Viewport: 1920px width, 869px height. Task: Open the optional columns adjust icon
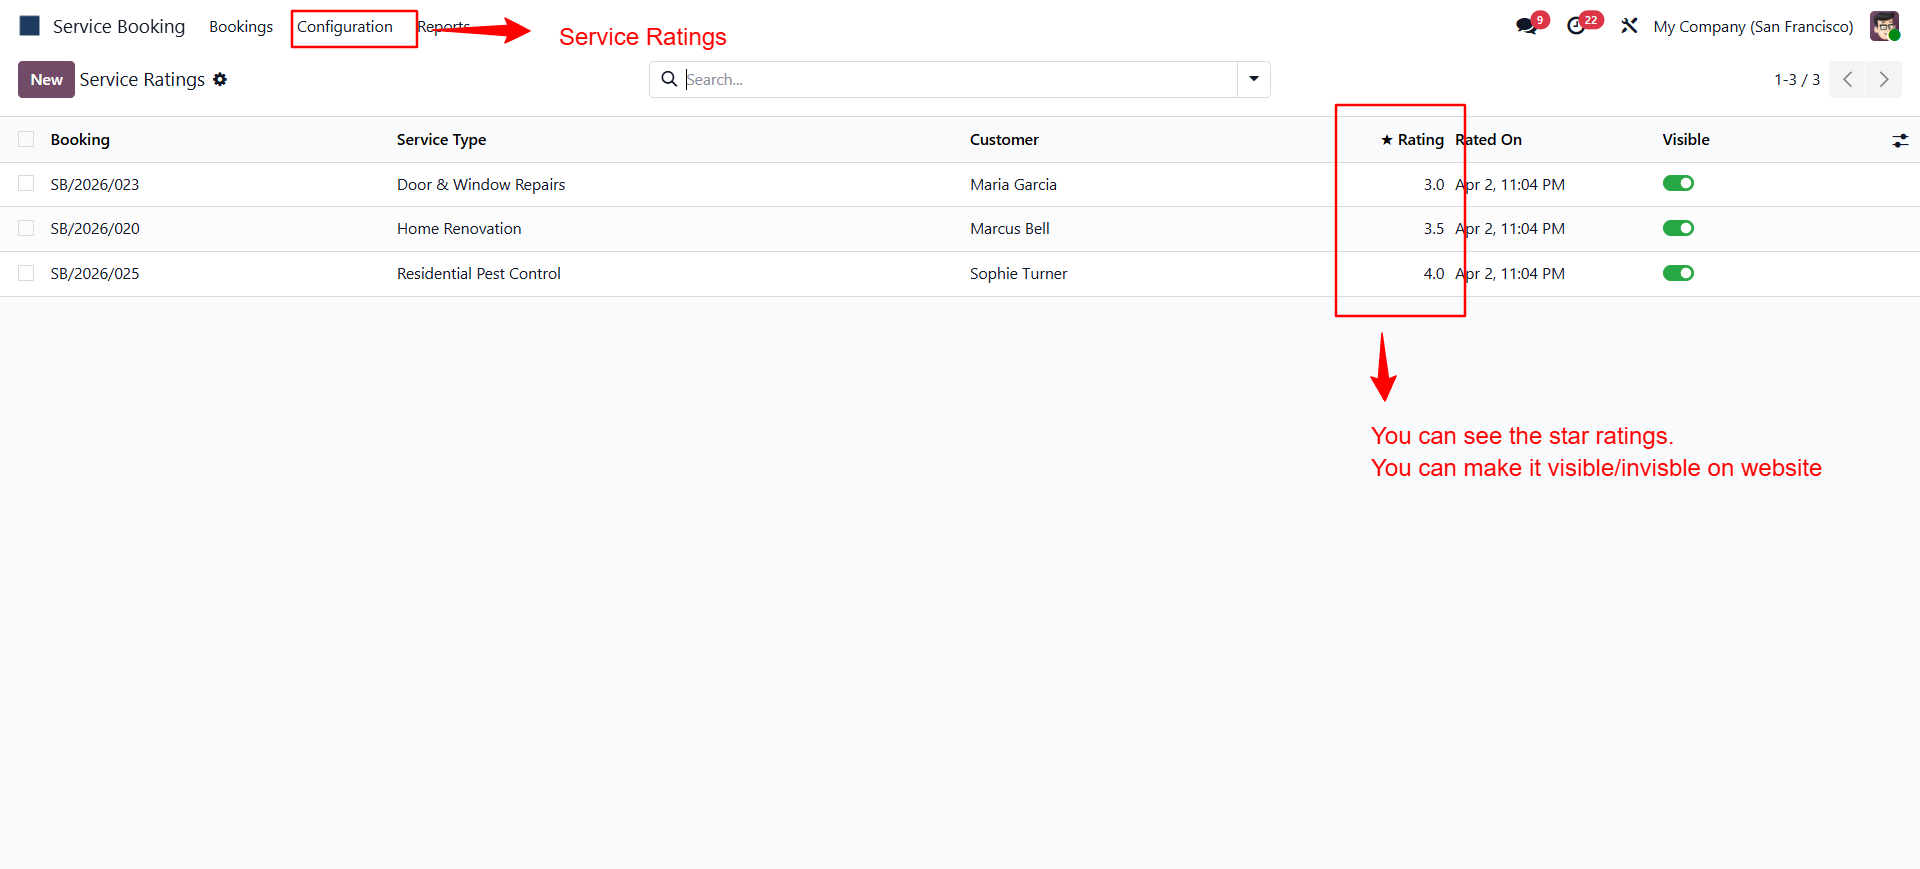1900,141
